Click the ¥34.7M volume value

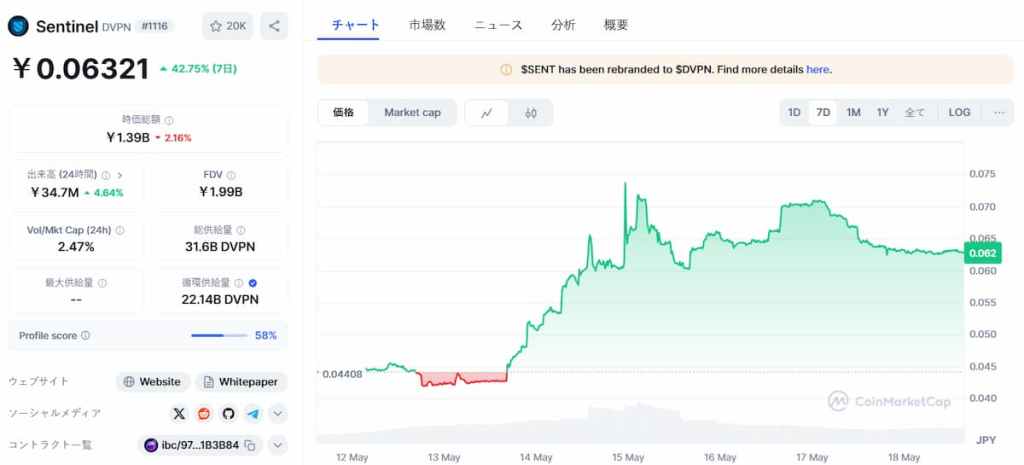tap(55, 193)
